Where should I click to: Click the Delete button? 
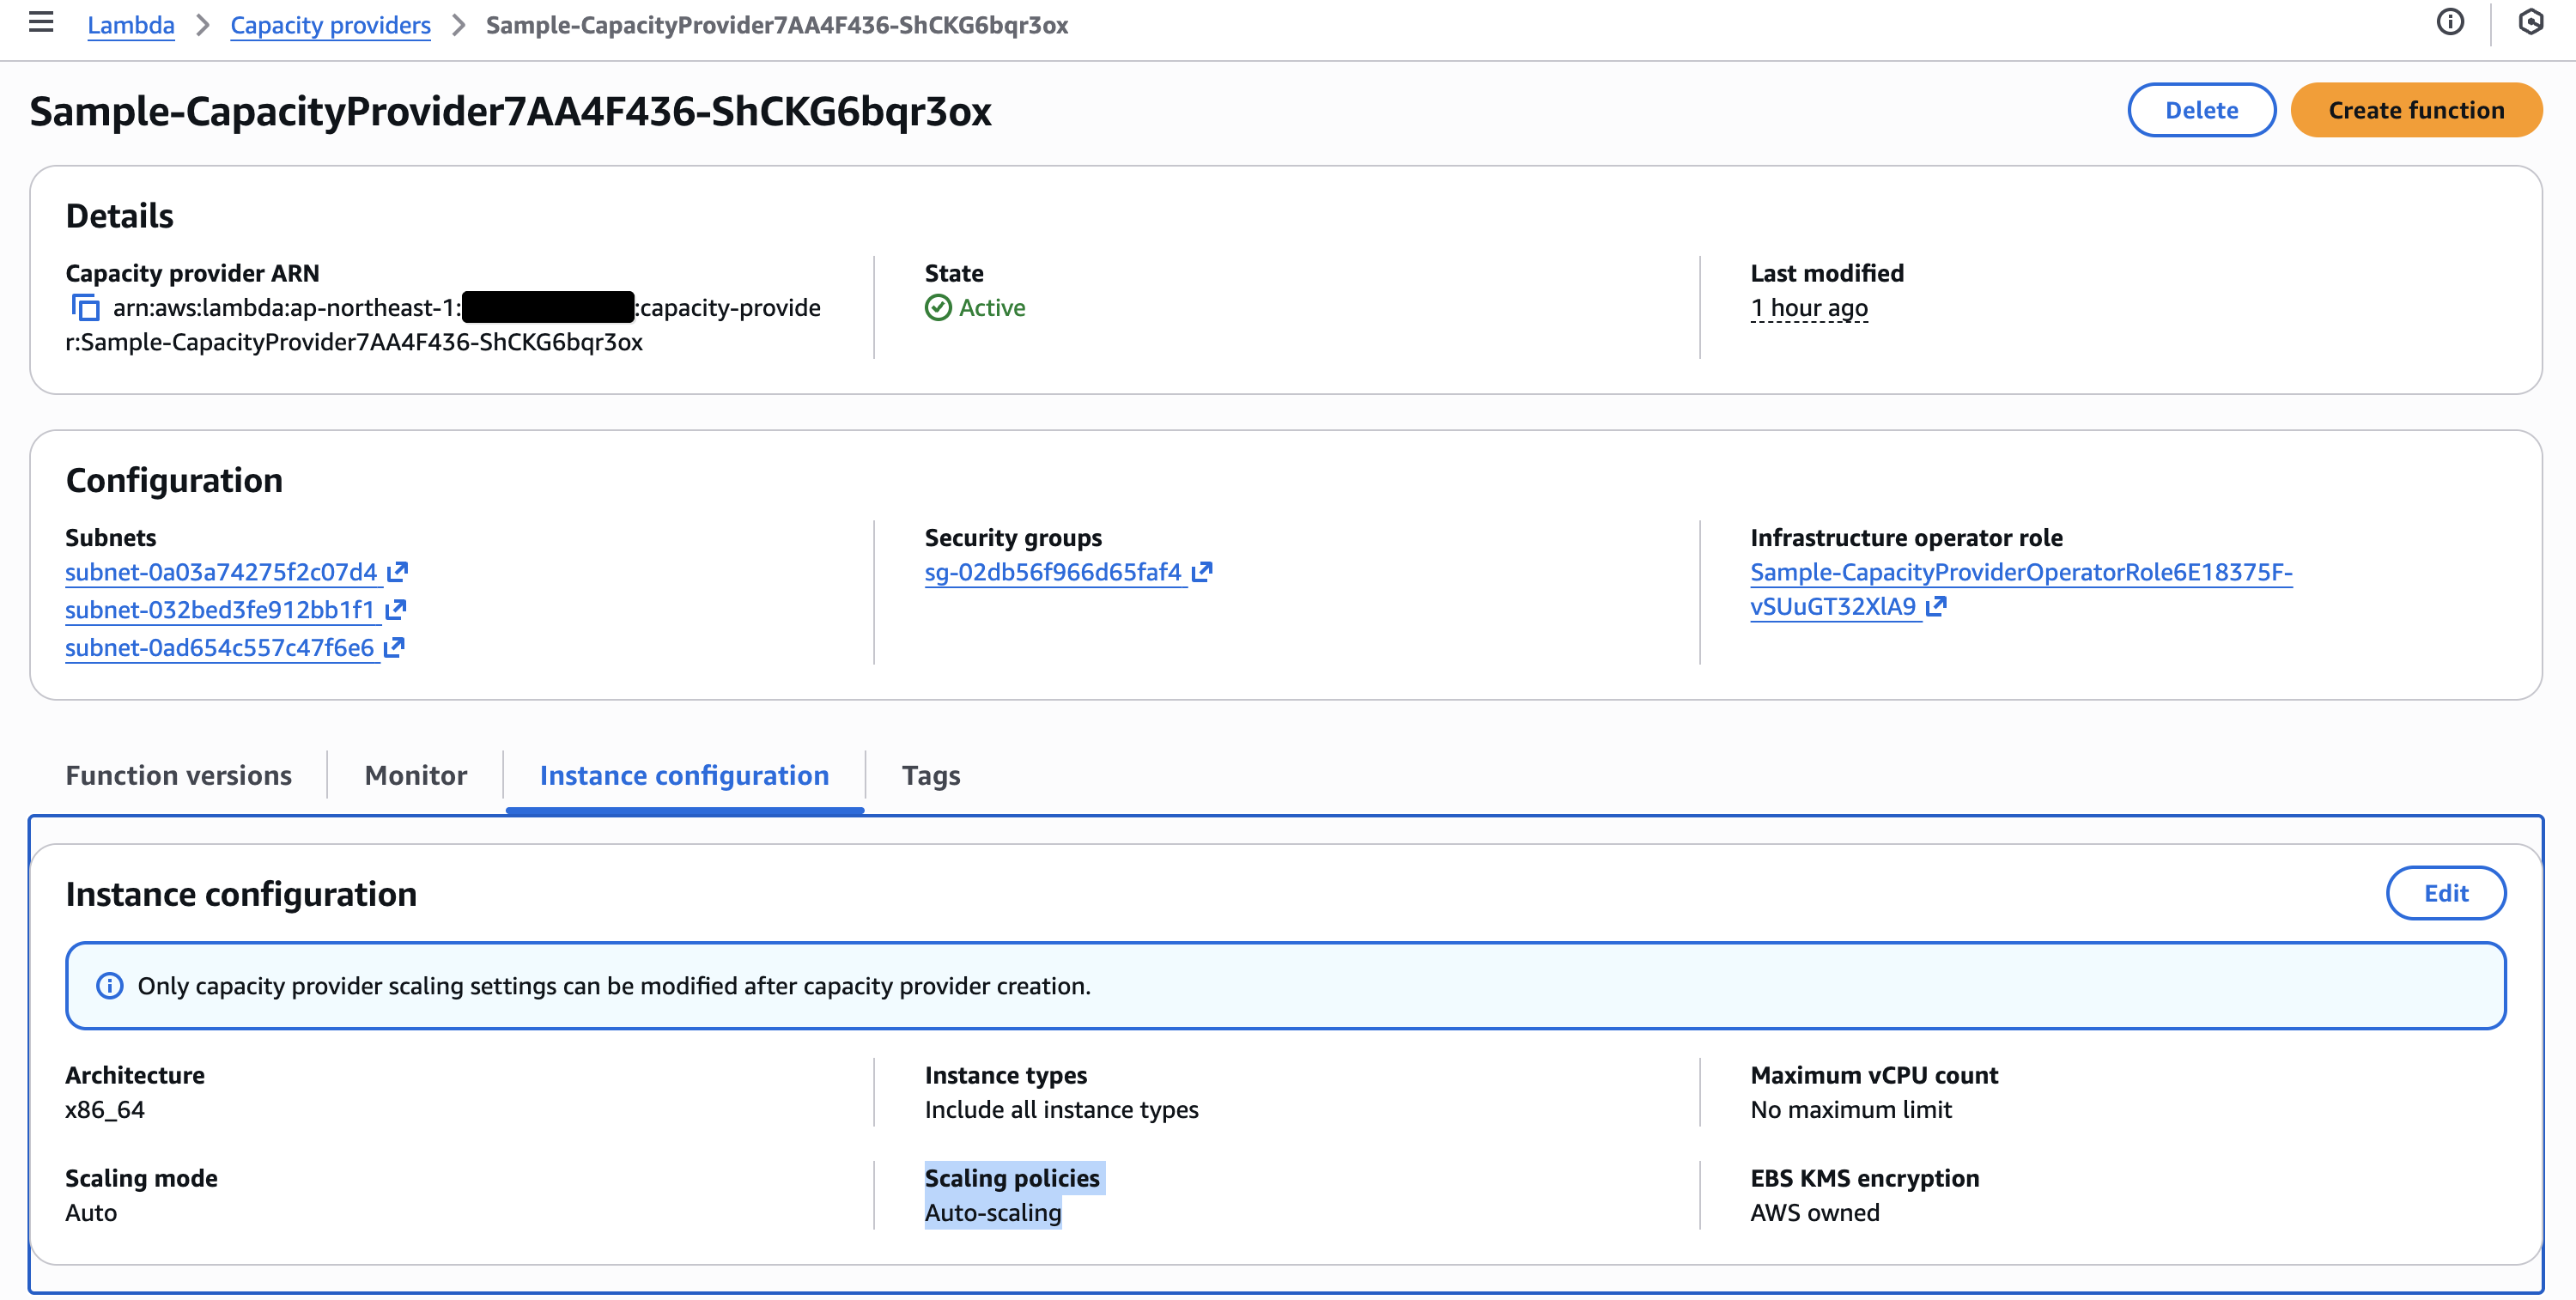point(2200,110)
